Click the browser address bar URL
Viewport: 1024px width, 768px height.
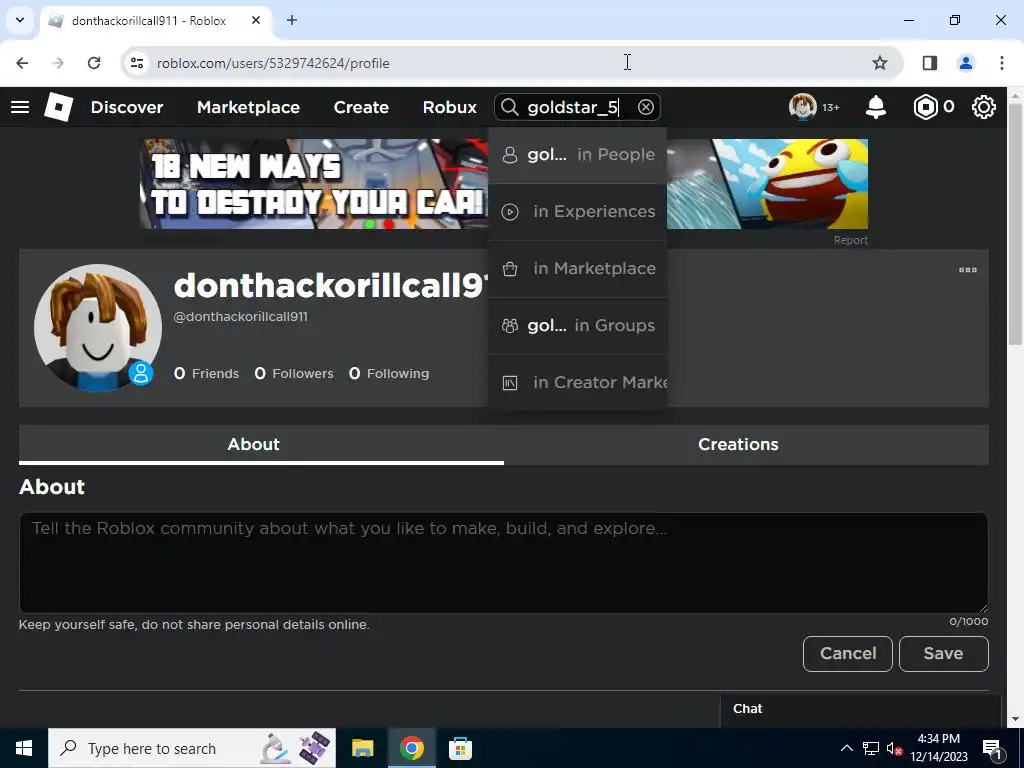pyautogui.click(x=273, y=63)
